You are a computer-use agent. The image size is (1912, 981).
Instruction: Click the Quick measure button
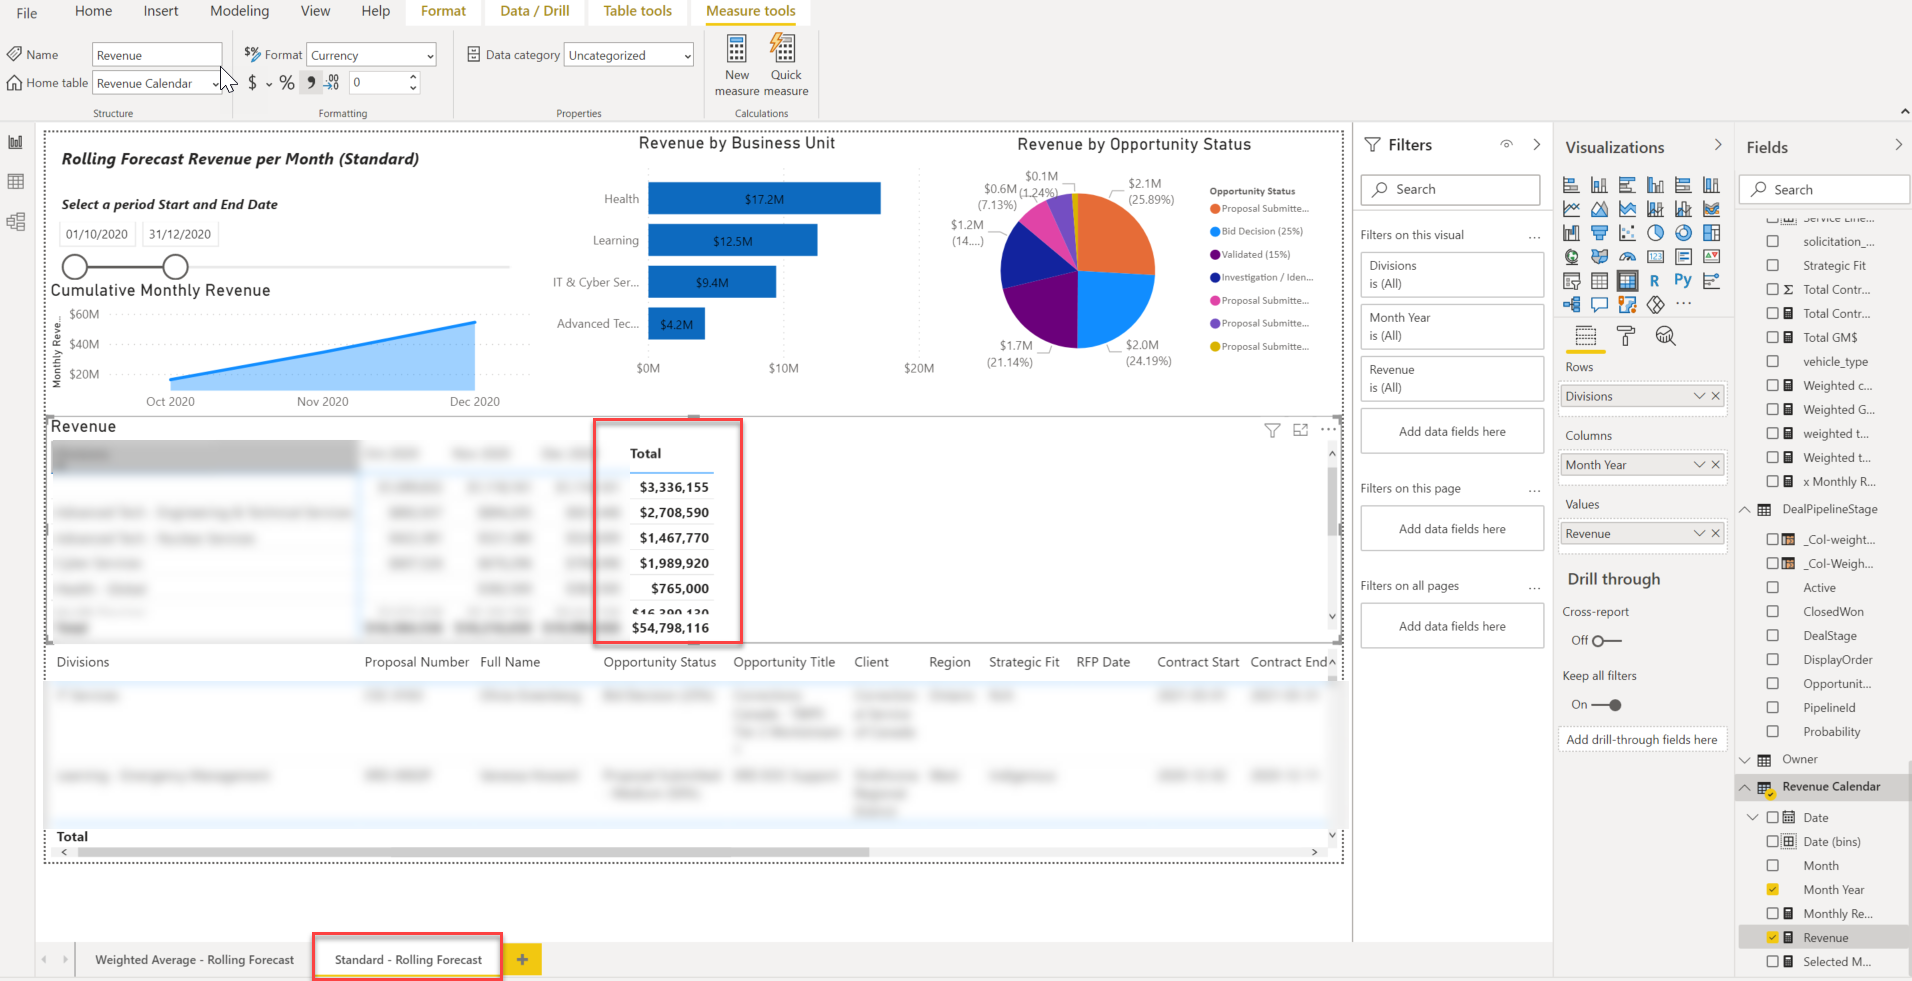click(786, 65)
